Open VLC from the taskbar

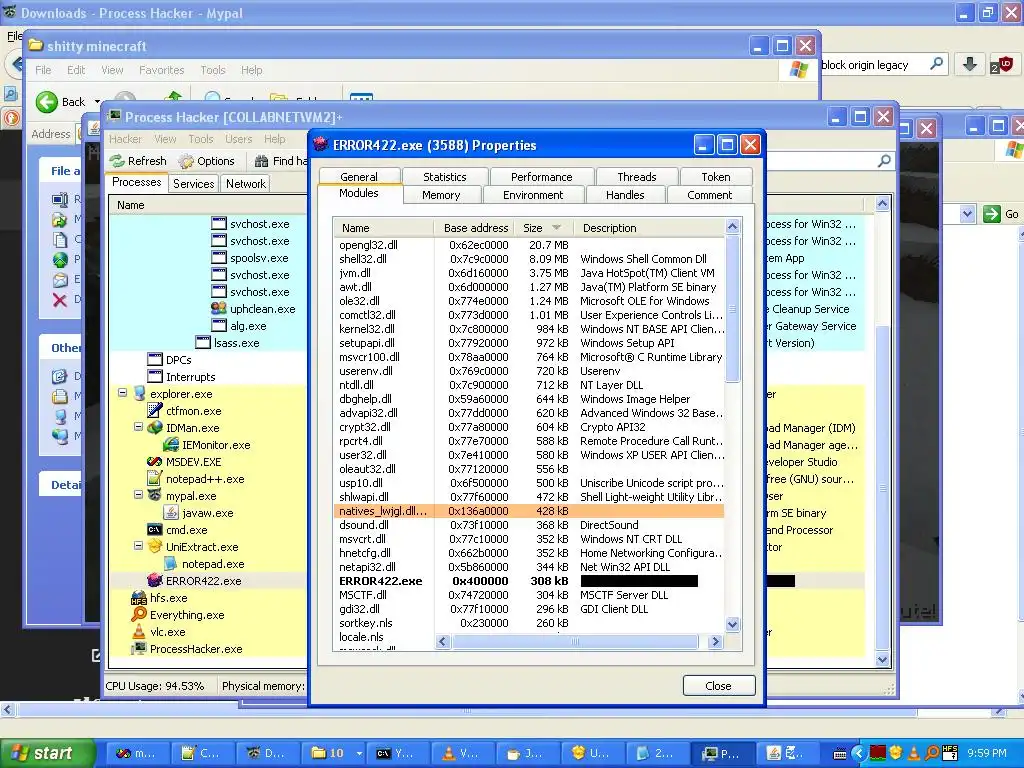[462, 753]
